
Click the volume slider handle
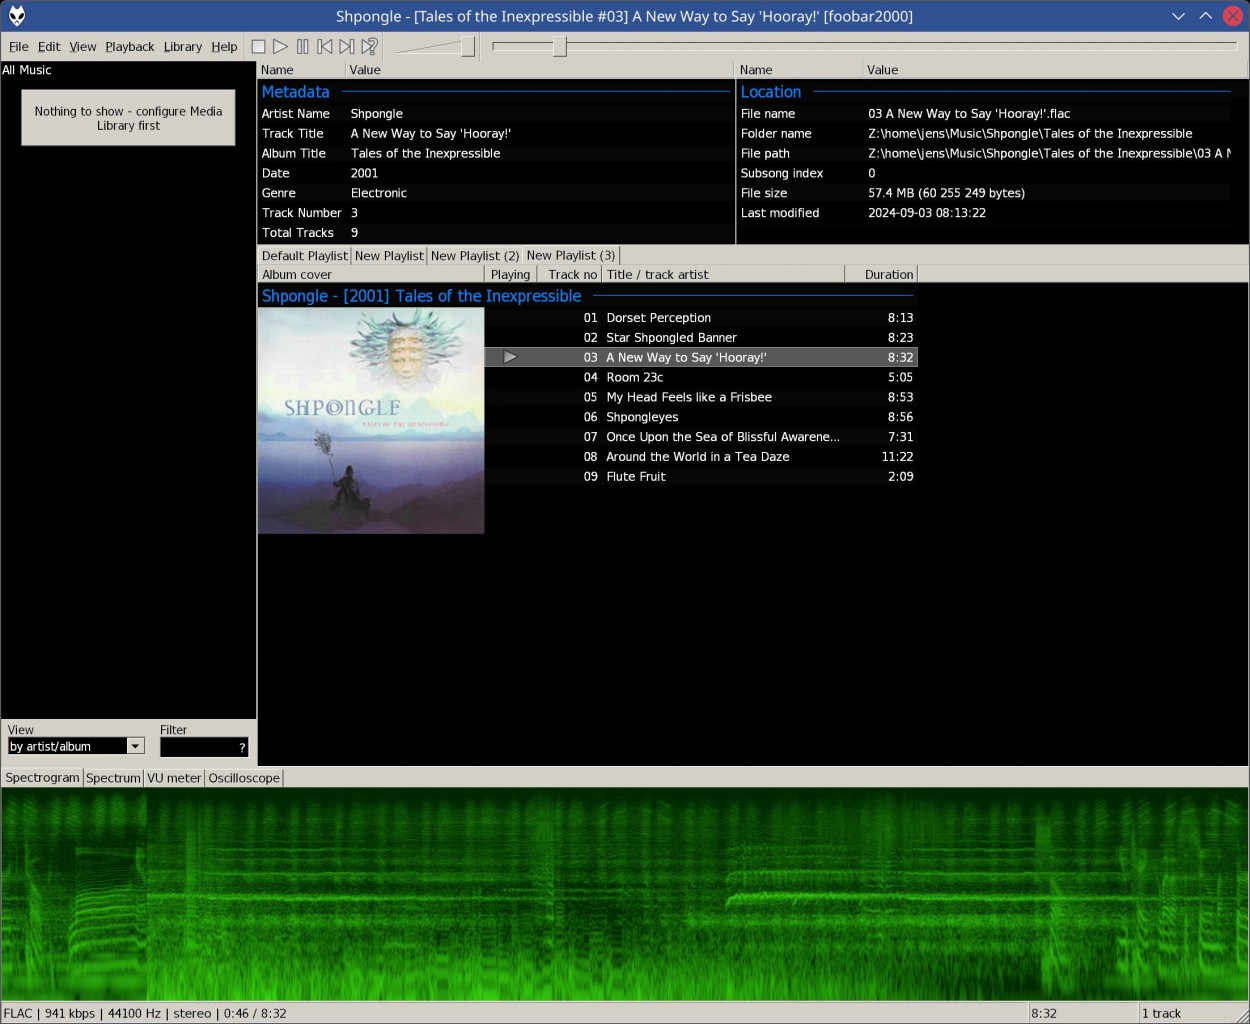[x=467, y=46]
